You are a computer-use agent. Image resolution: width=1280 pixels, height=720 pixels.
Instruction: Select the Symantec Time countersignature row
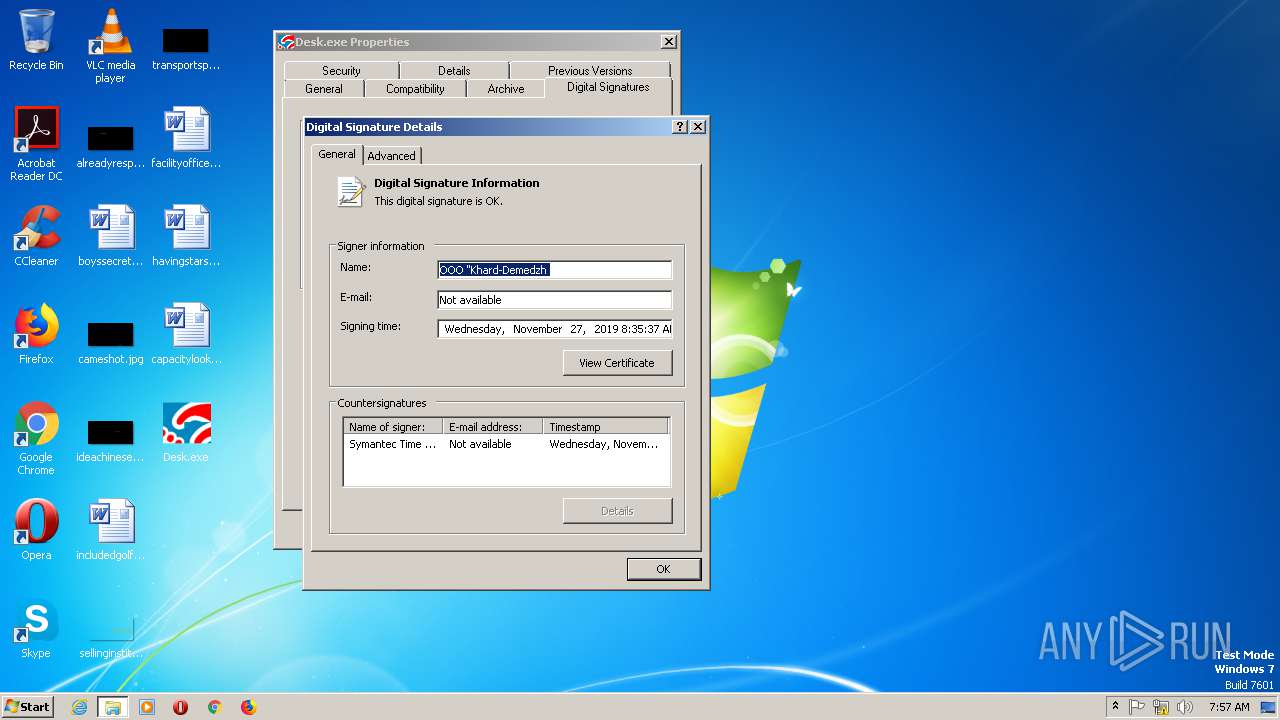[x=506, y=444]
